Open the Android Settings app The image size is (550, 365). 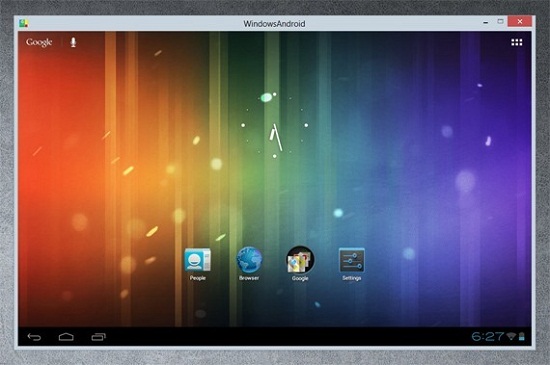(351, 260)
